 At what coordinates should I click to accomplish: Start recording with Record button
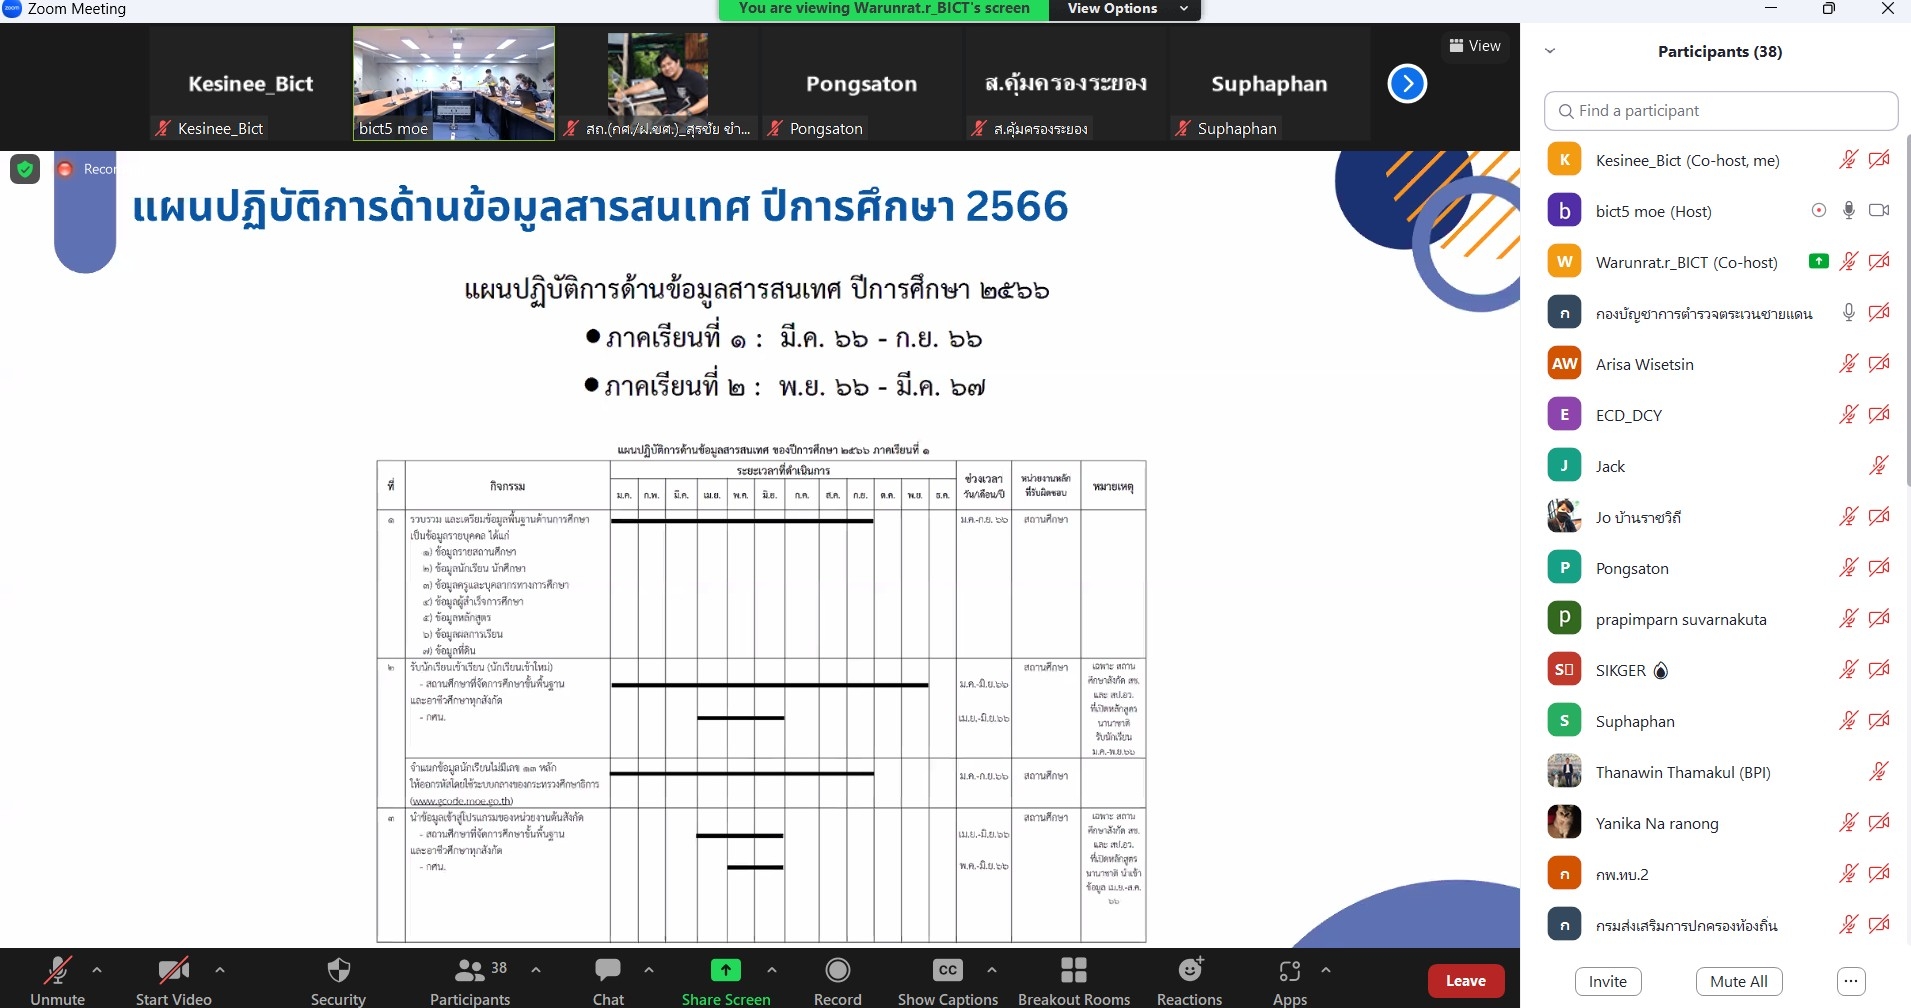pyautogui.click(x=838, y=980)
